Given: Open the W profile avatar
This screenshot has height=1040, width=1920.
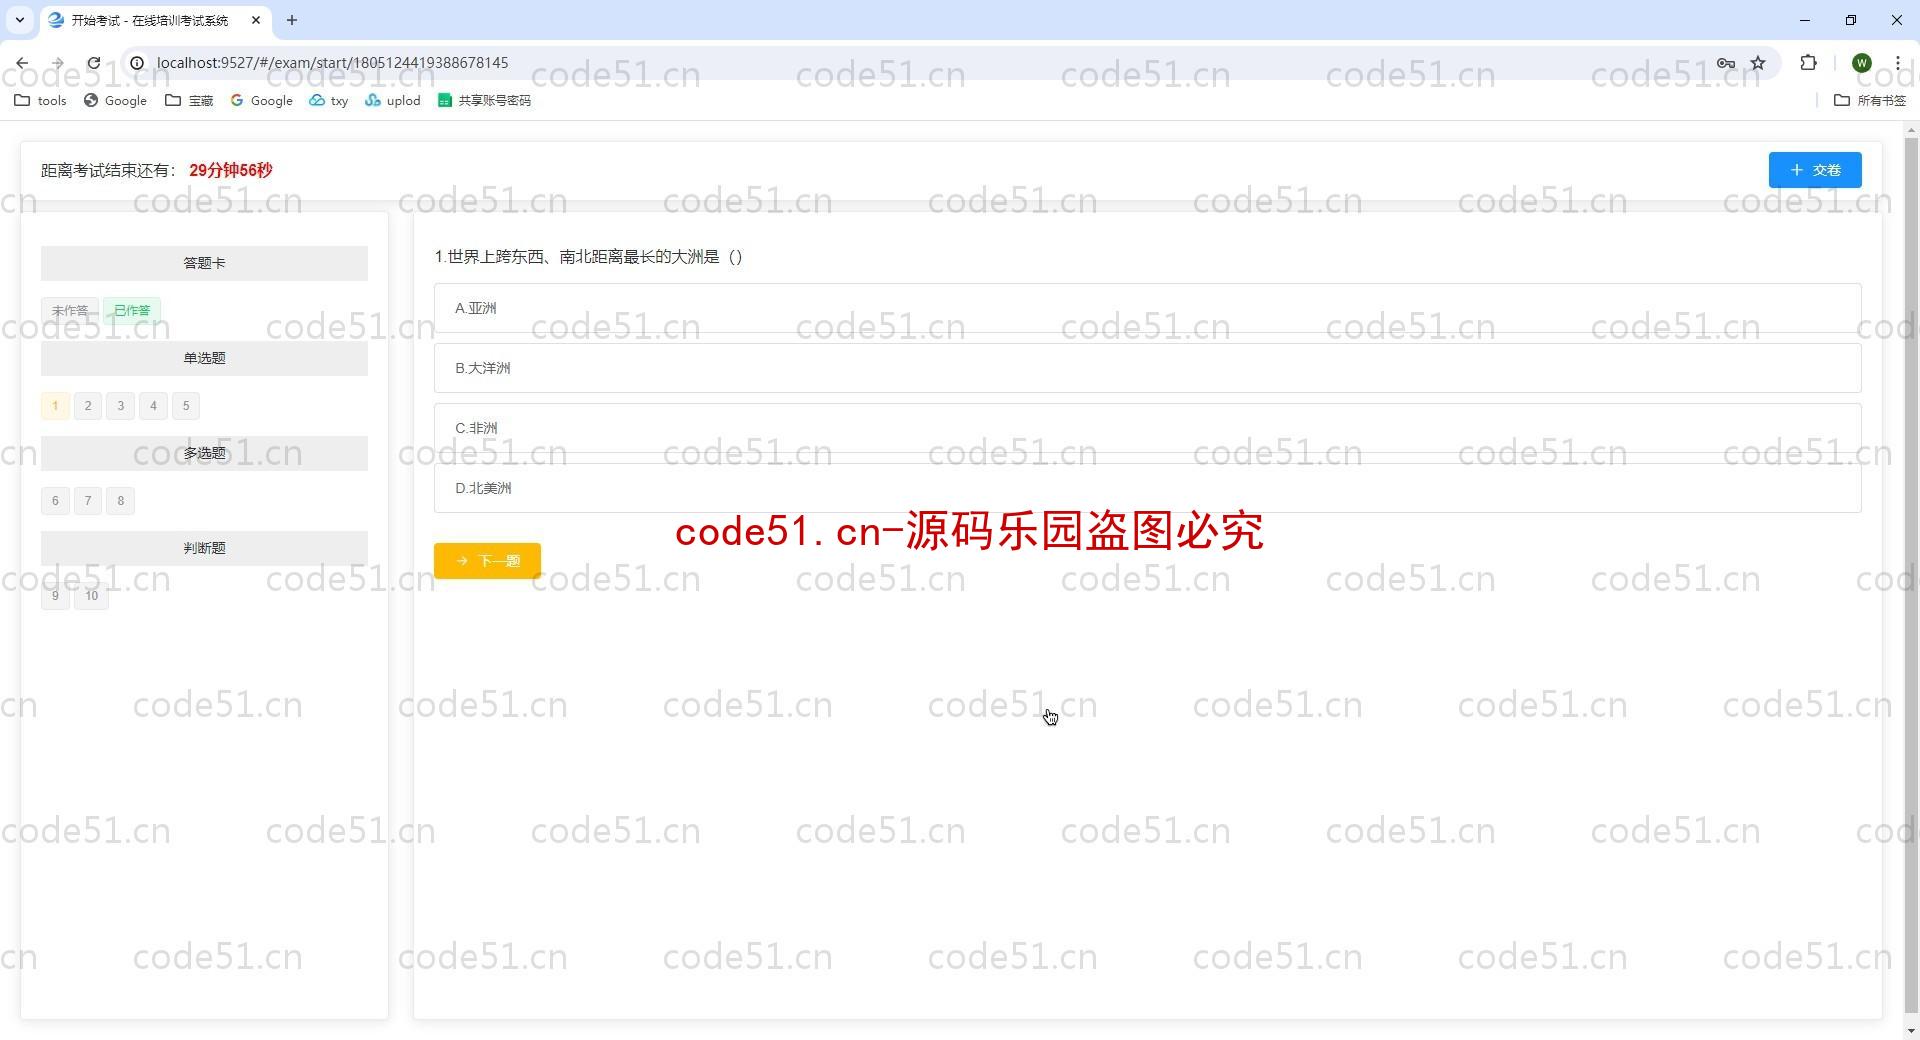Looking at the screenshot, I should coord(1861,63).
